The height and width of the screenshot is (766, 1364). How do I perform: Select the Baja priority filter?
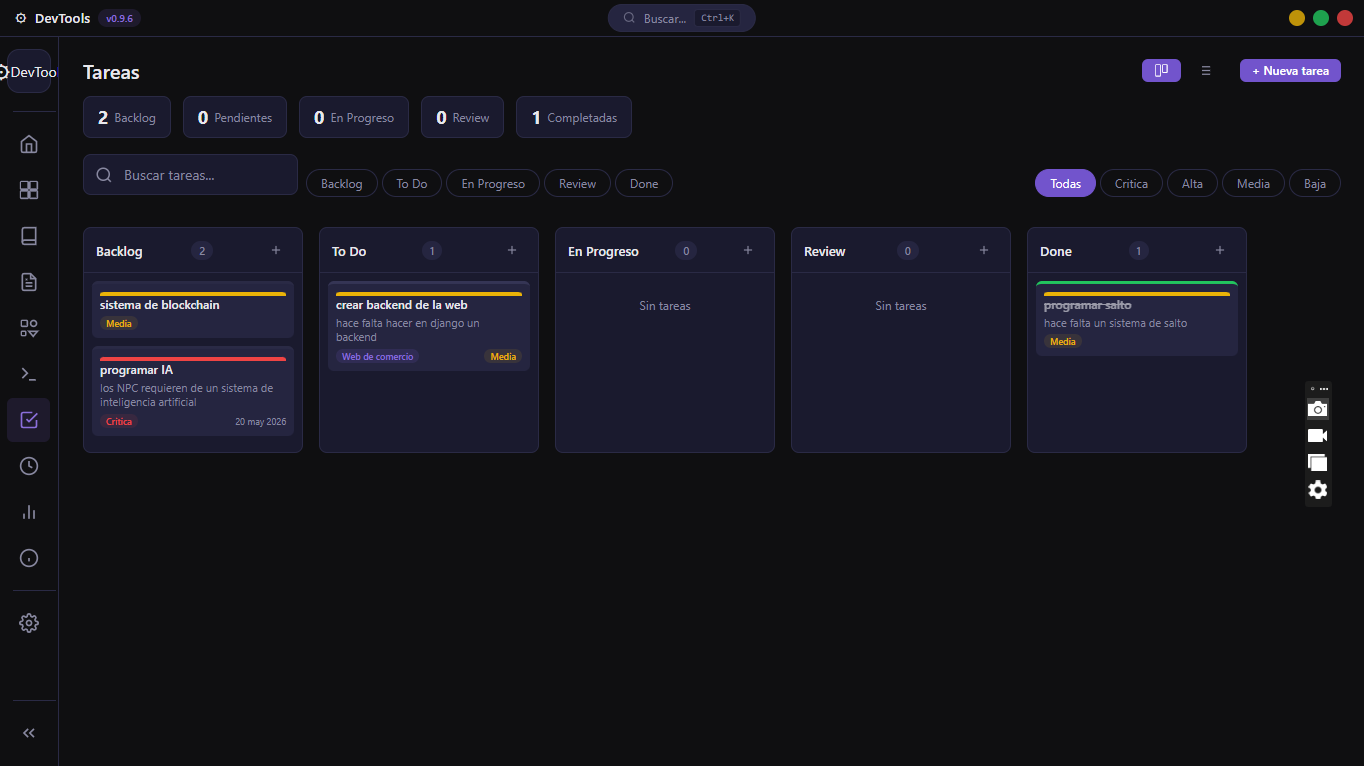(1315, 184)
